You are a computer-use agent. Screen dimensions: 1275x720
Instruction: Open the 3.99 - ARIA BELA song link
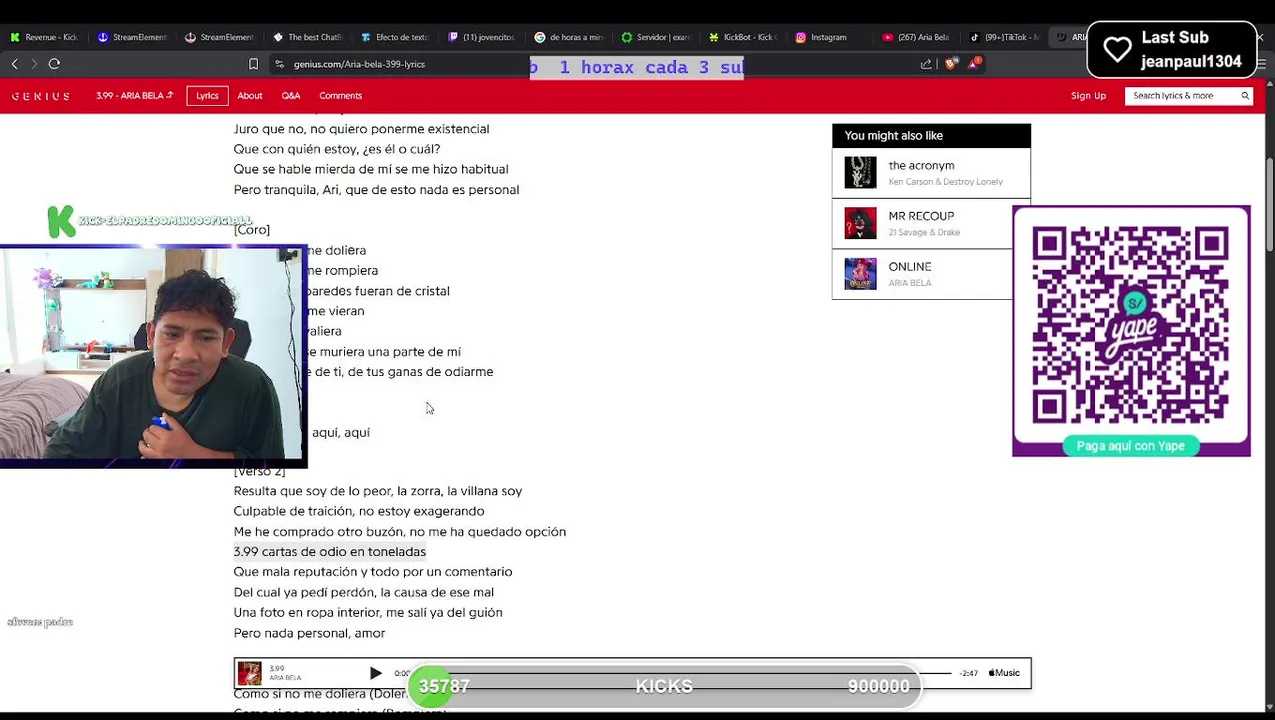tap(134, 96)
